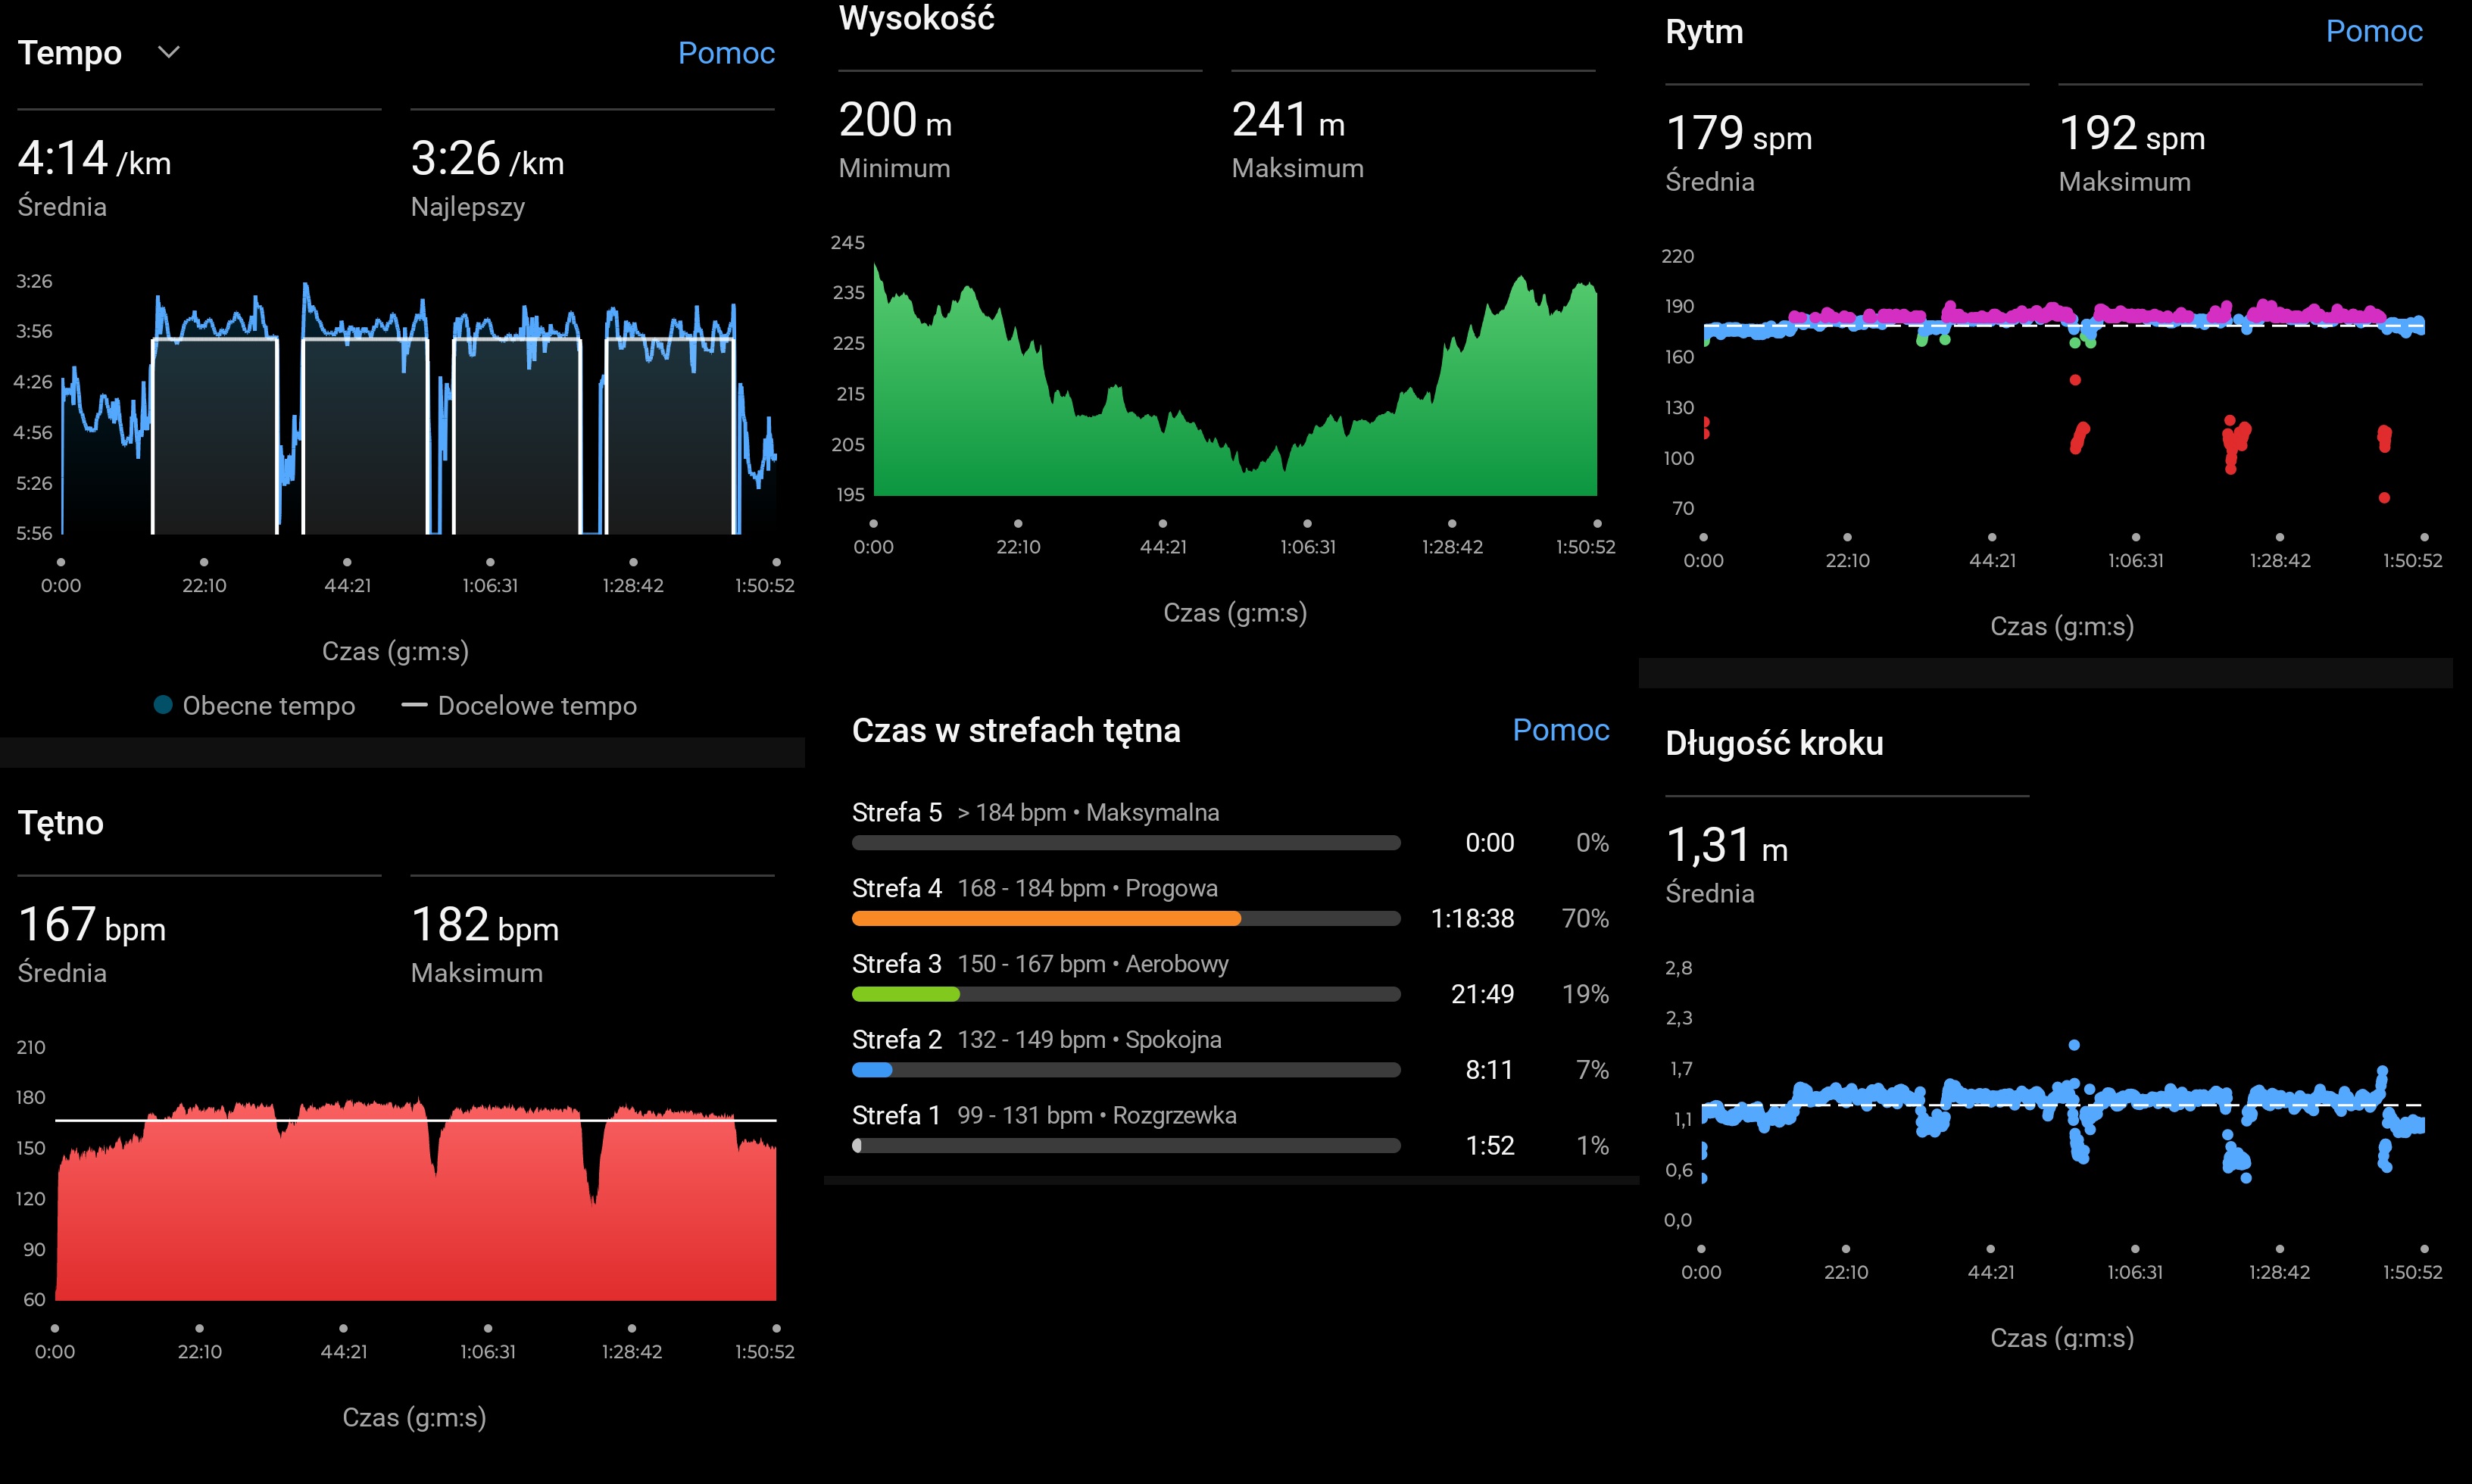Expand the Tempo chart dropdown chevron

click(x=169, y=52)
